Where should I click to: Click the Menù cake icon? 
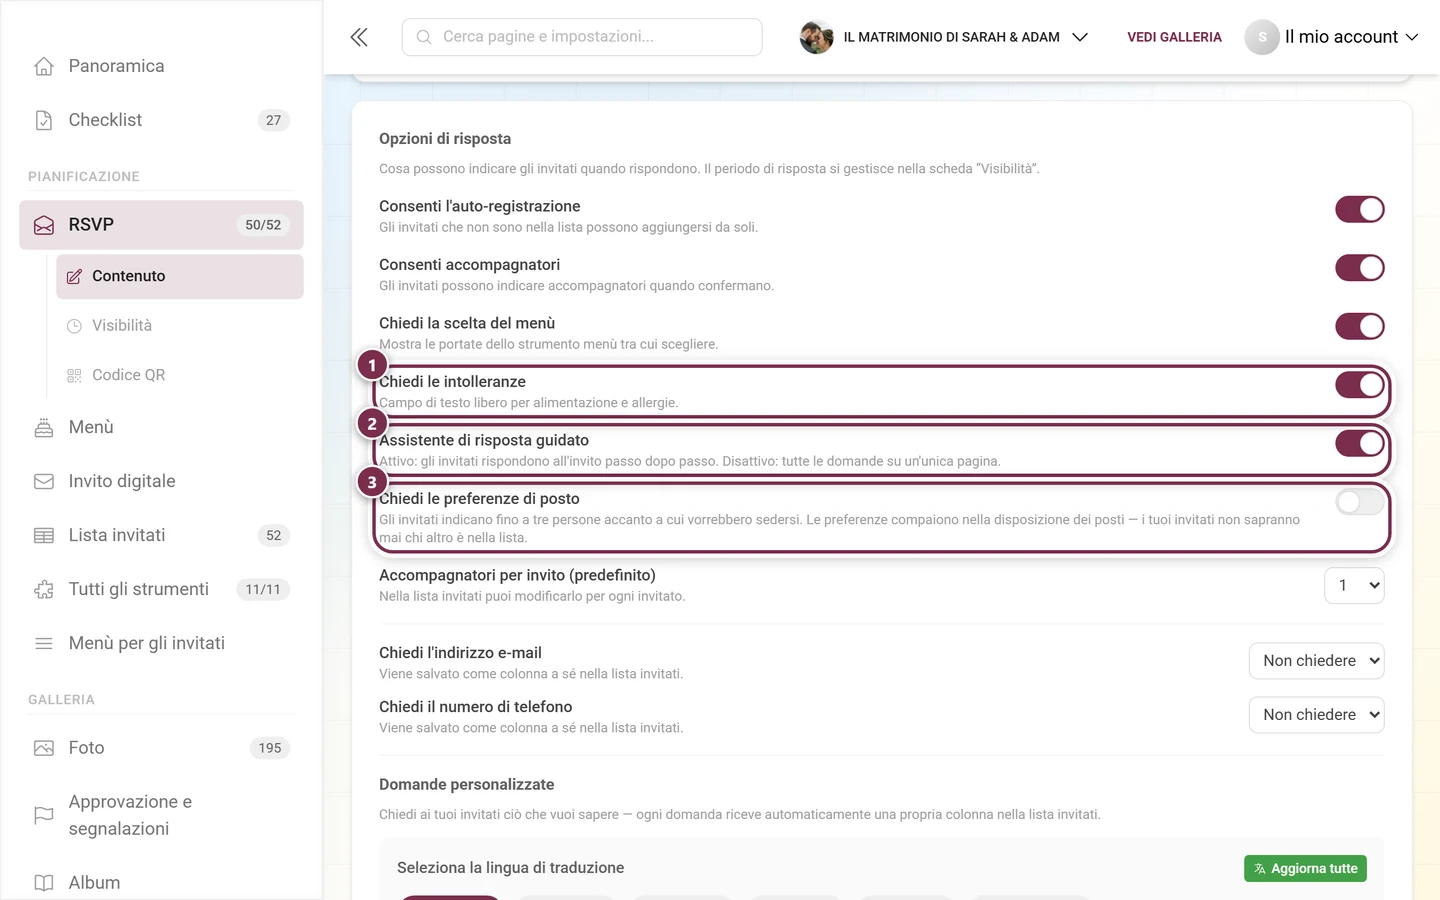[x=44, y=427]
